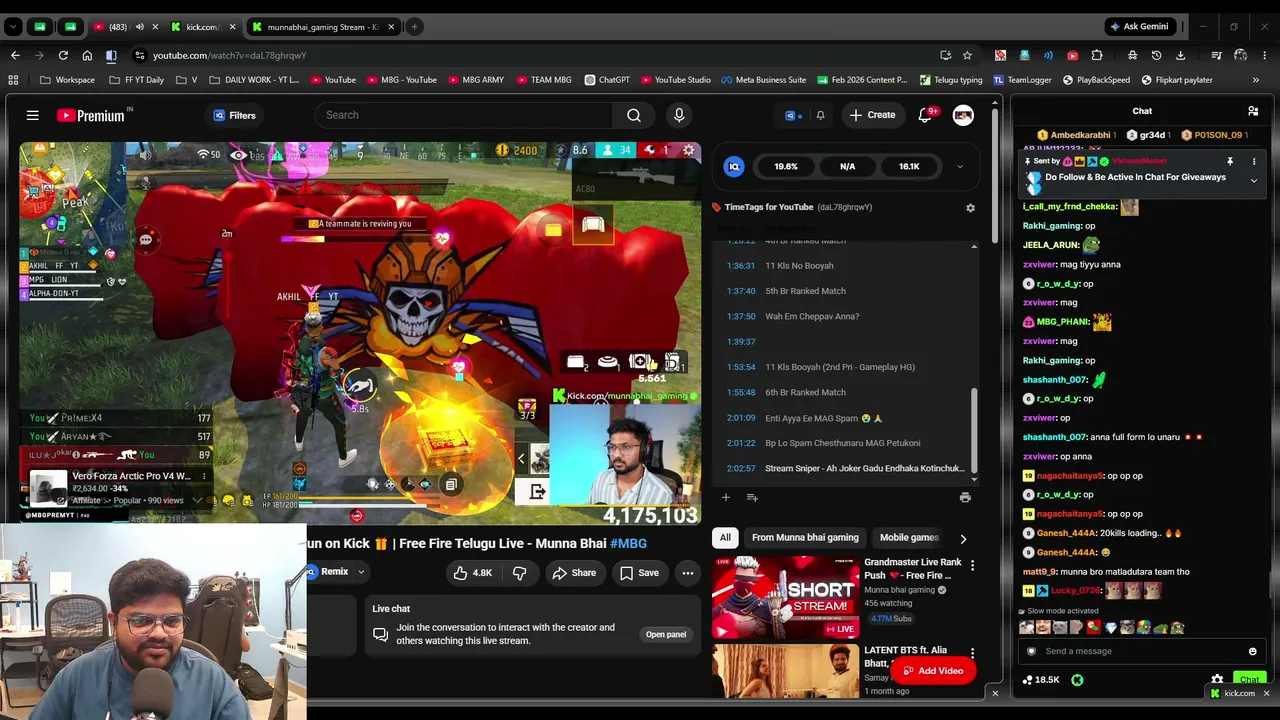Open Kick chat settings gear
This screenshot has height=720, width=1280.
[x=1217, y=680]
